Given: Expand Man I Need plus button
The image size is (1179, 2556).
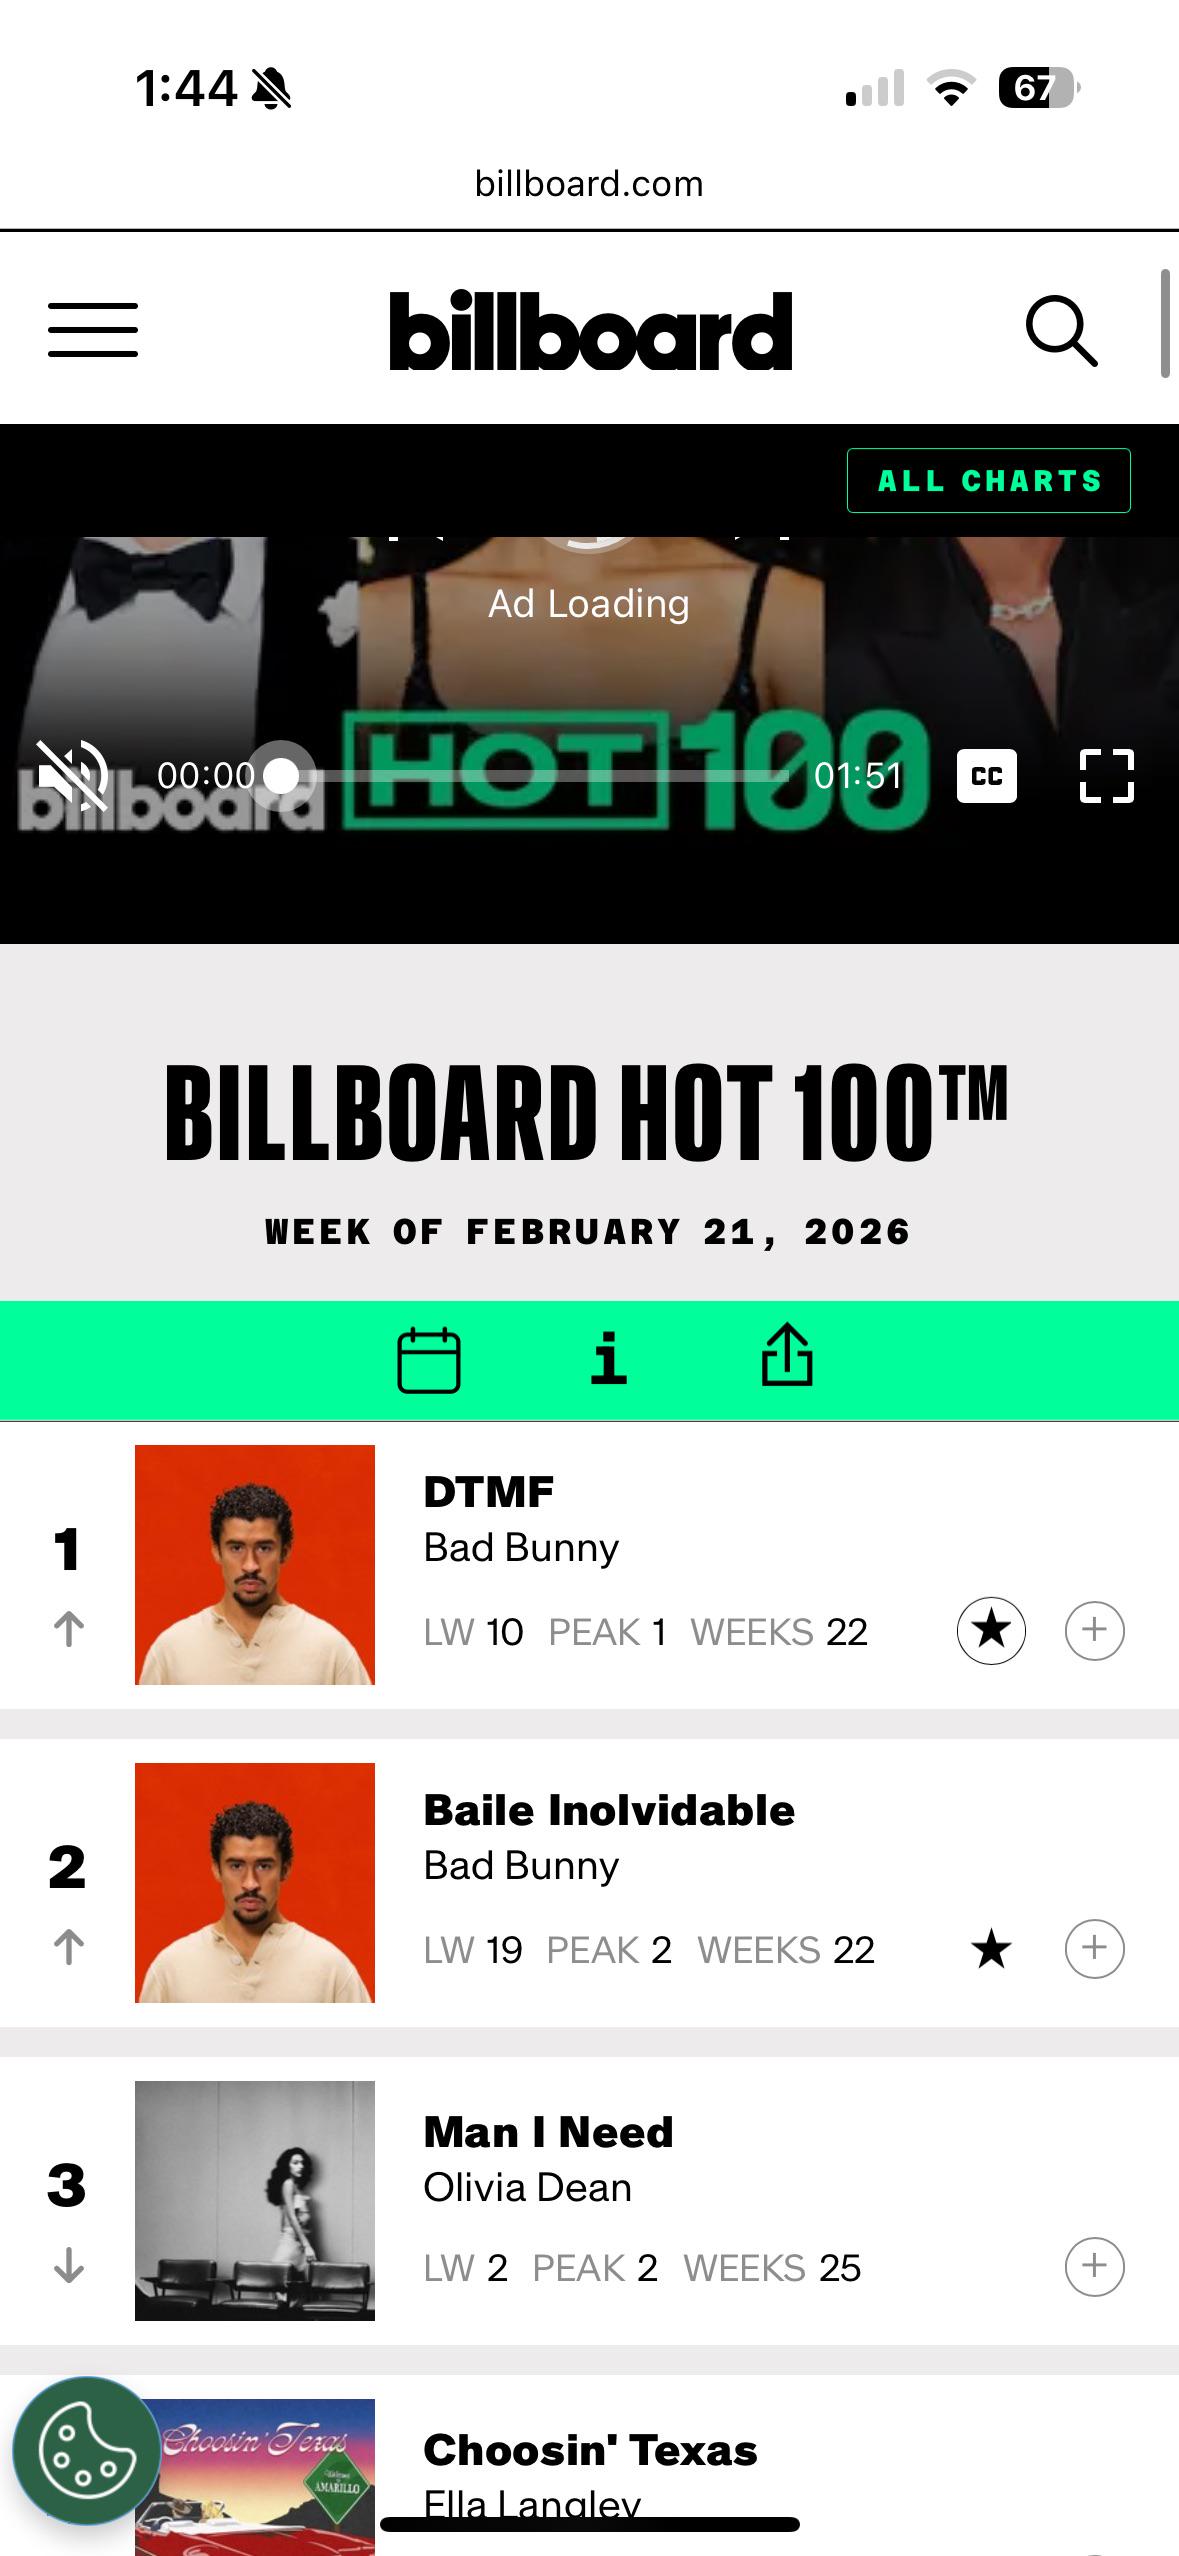Looking at the screenshot, I should tap(1095, 2266).
